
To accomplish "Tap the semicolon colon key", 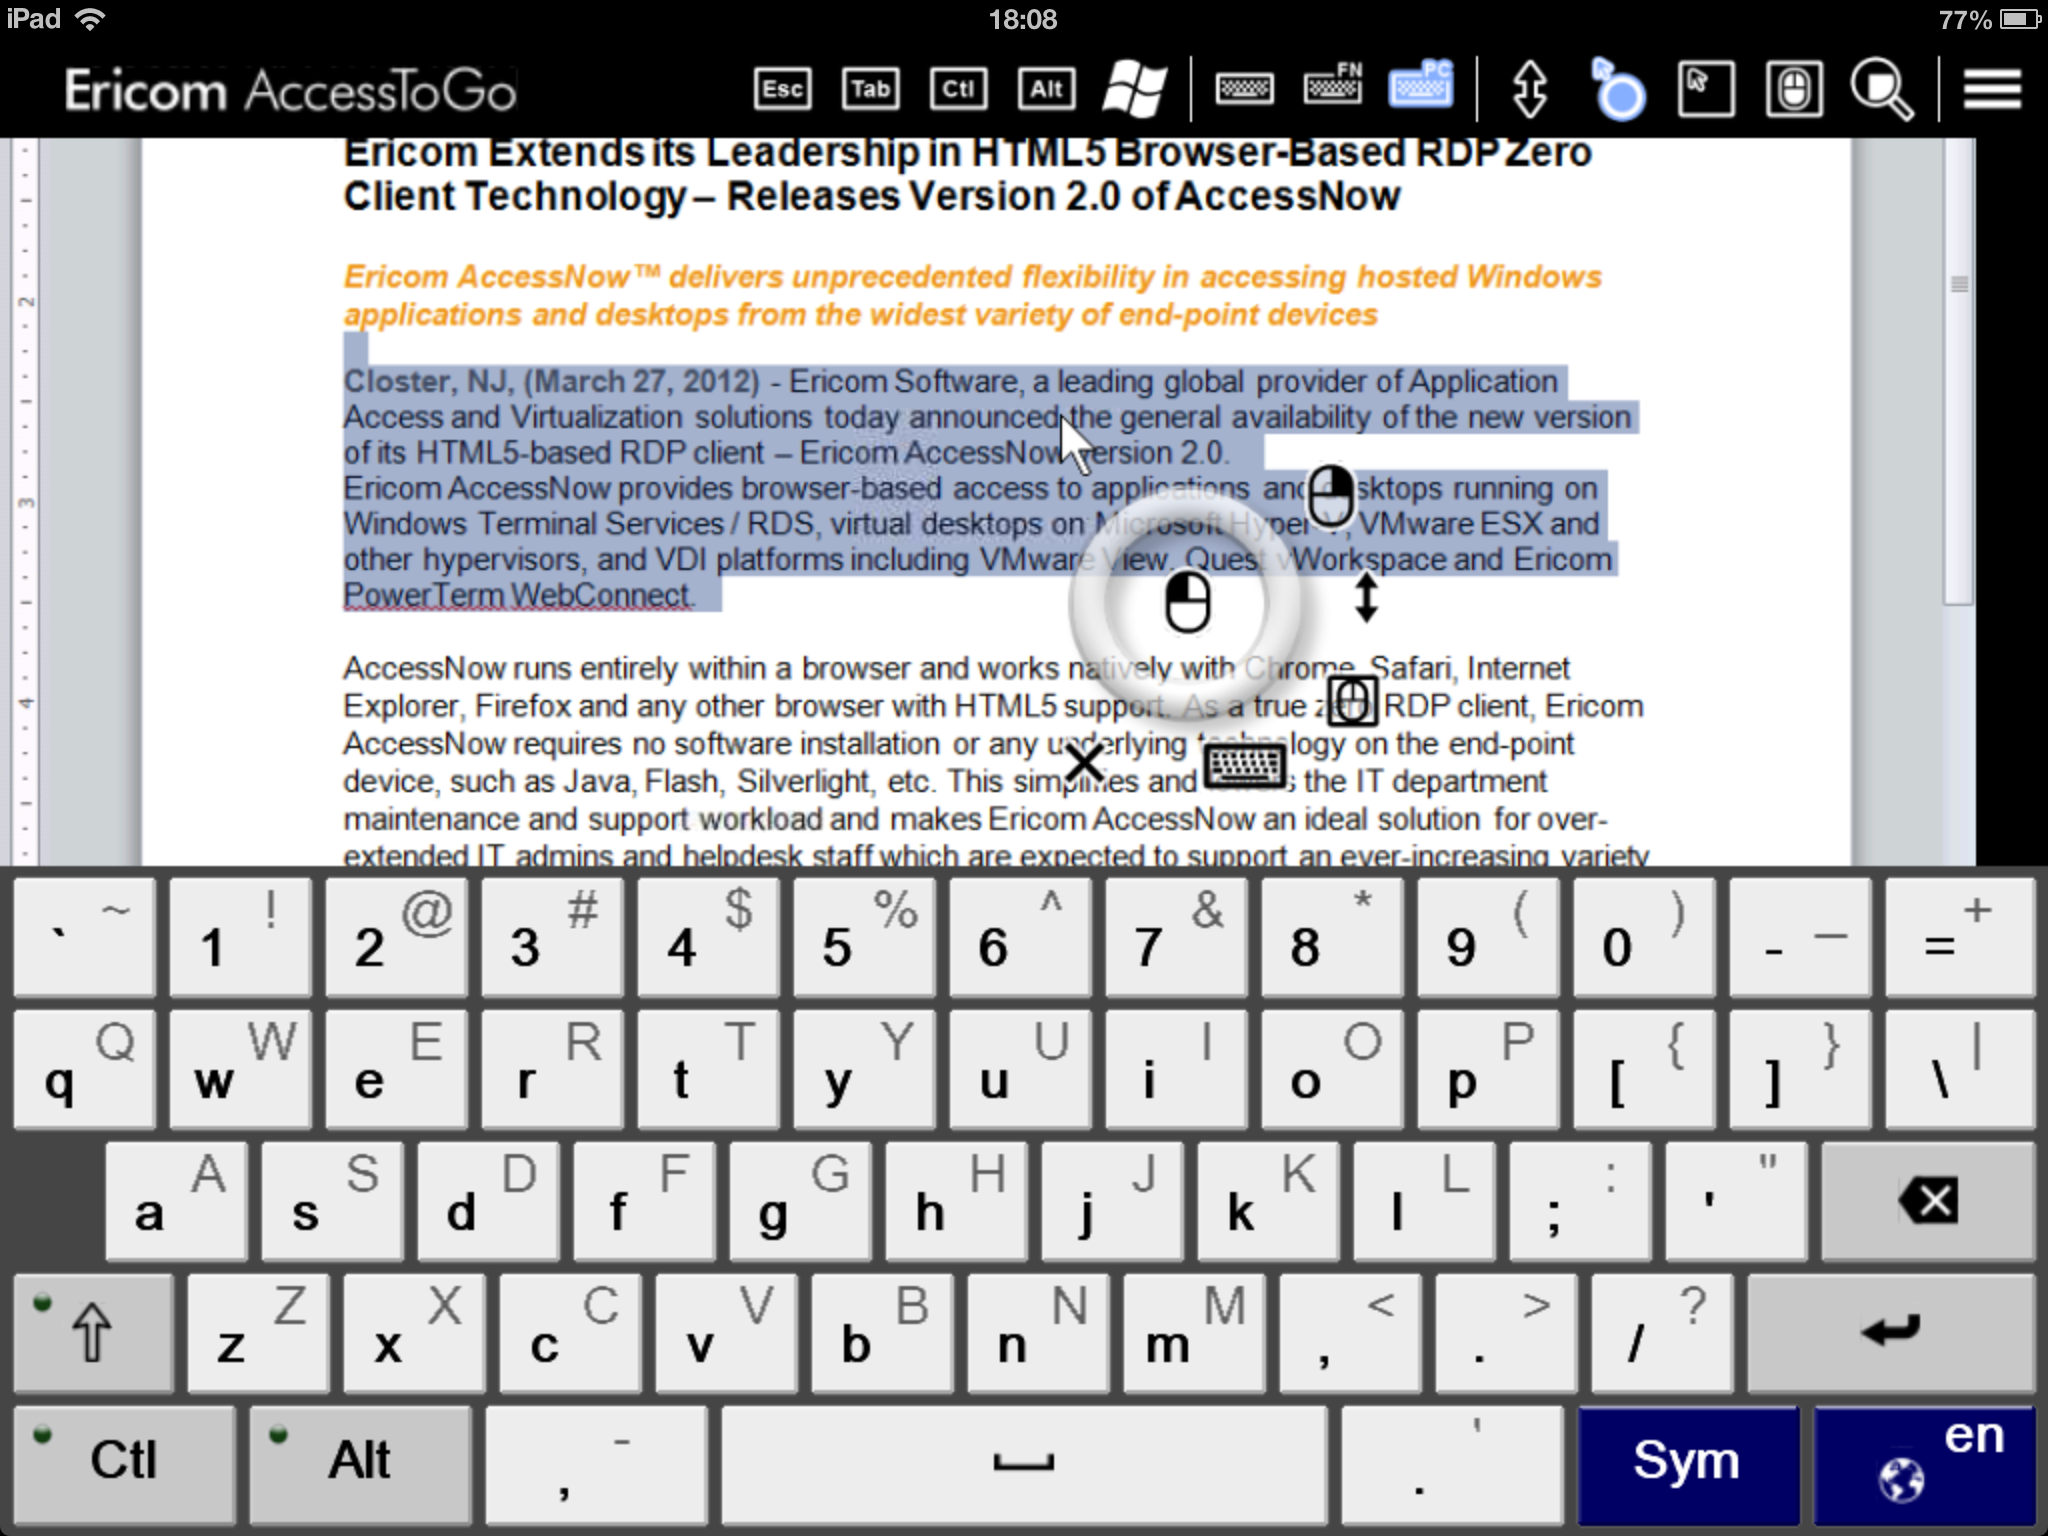I will click(1580, 1200).
